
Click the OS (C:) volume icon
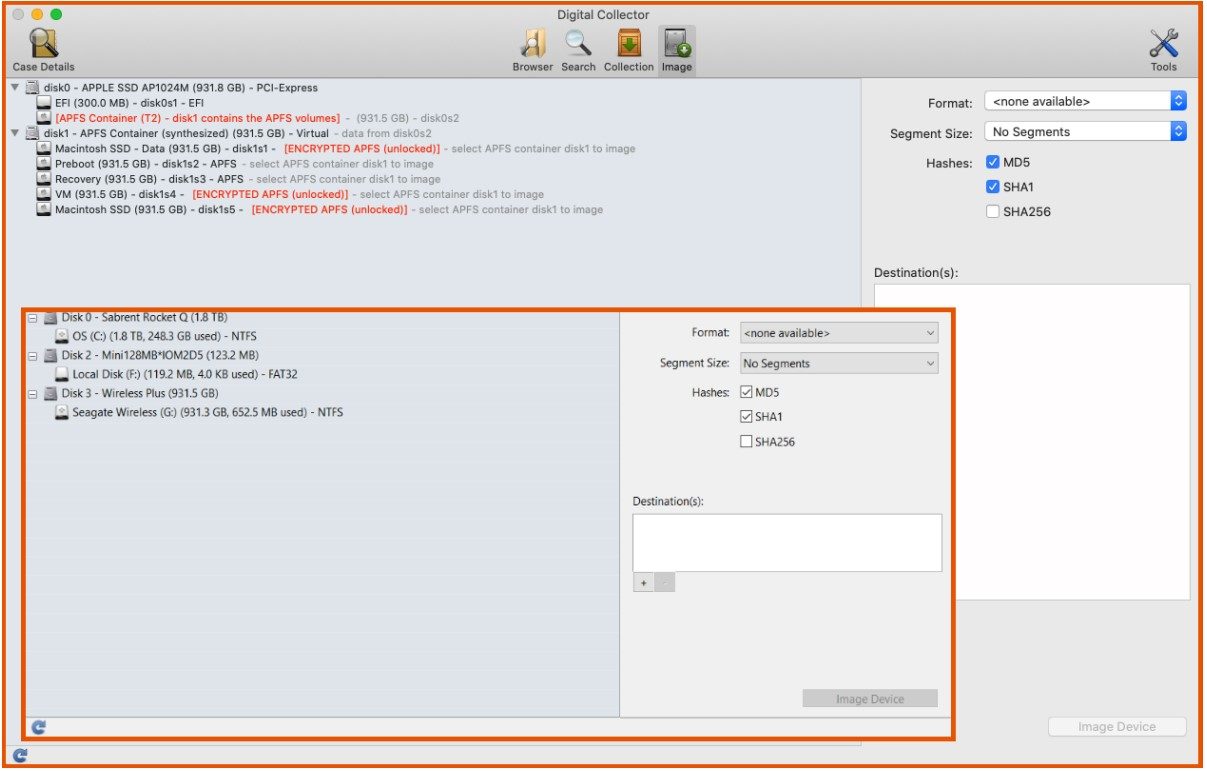click(62, 336)
